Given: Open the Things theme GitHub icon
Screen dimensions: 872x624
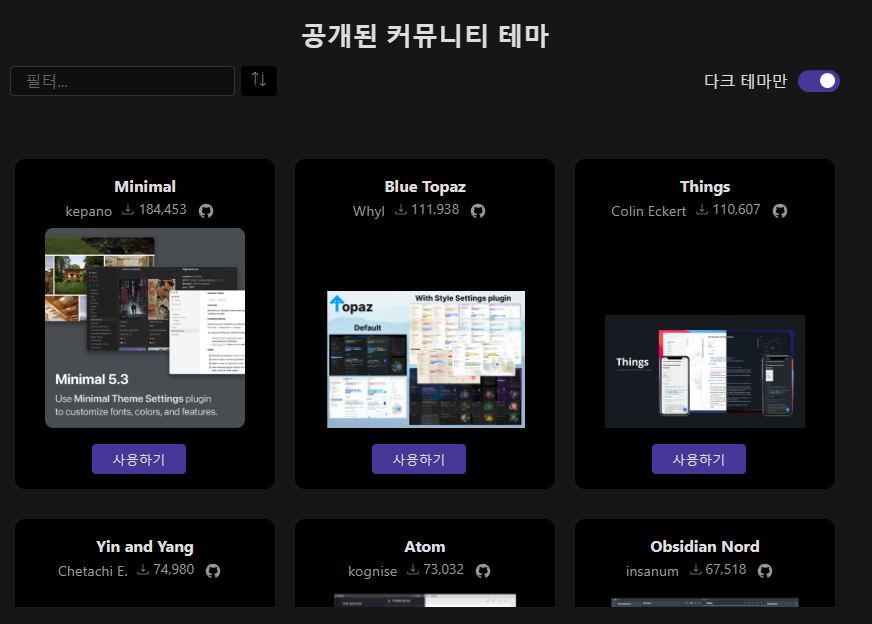Looking at the screenshot, I should click(780, 211).
